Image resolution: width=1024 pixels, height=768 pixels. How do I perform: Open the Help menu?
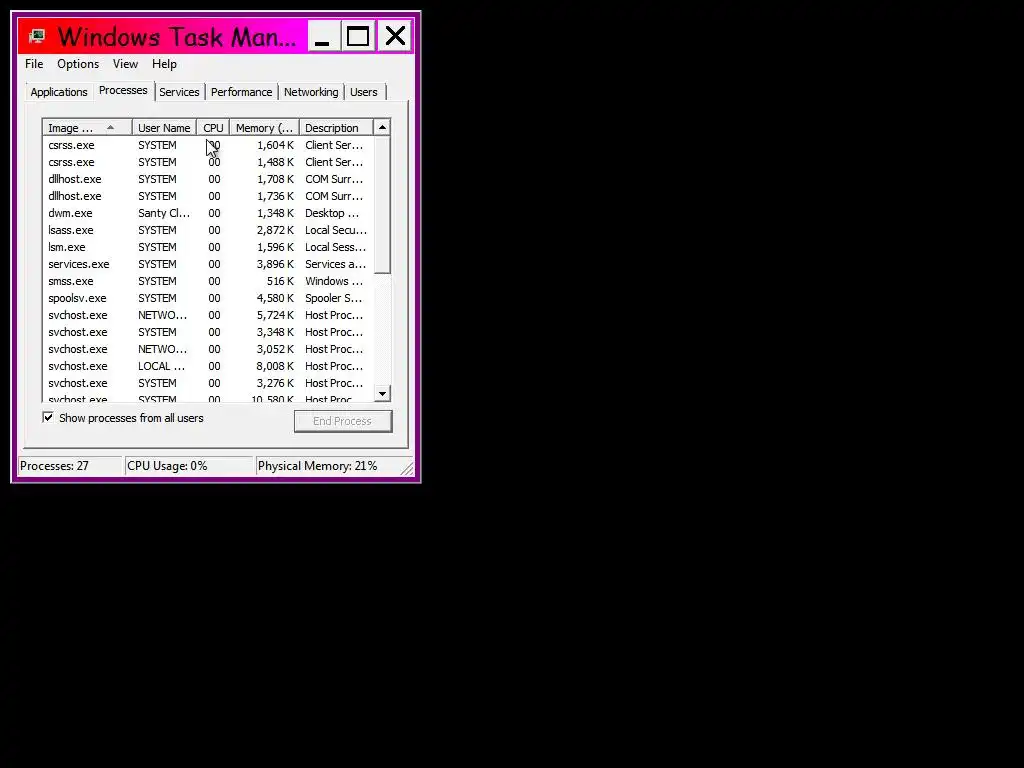(x=164, y=64)
